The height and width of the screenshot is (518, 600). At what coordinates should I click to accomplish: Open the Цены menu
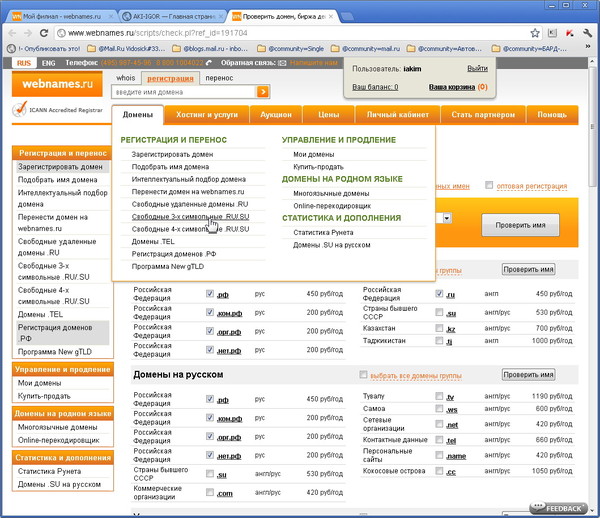coord(329,115)
